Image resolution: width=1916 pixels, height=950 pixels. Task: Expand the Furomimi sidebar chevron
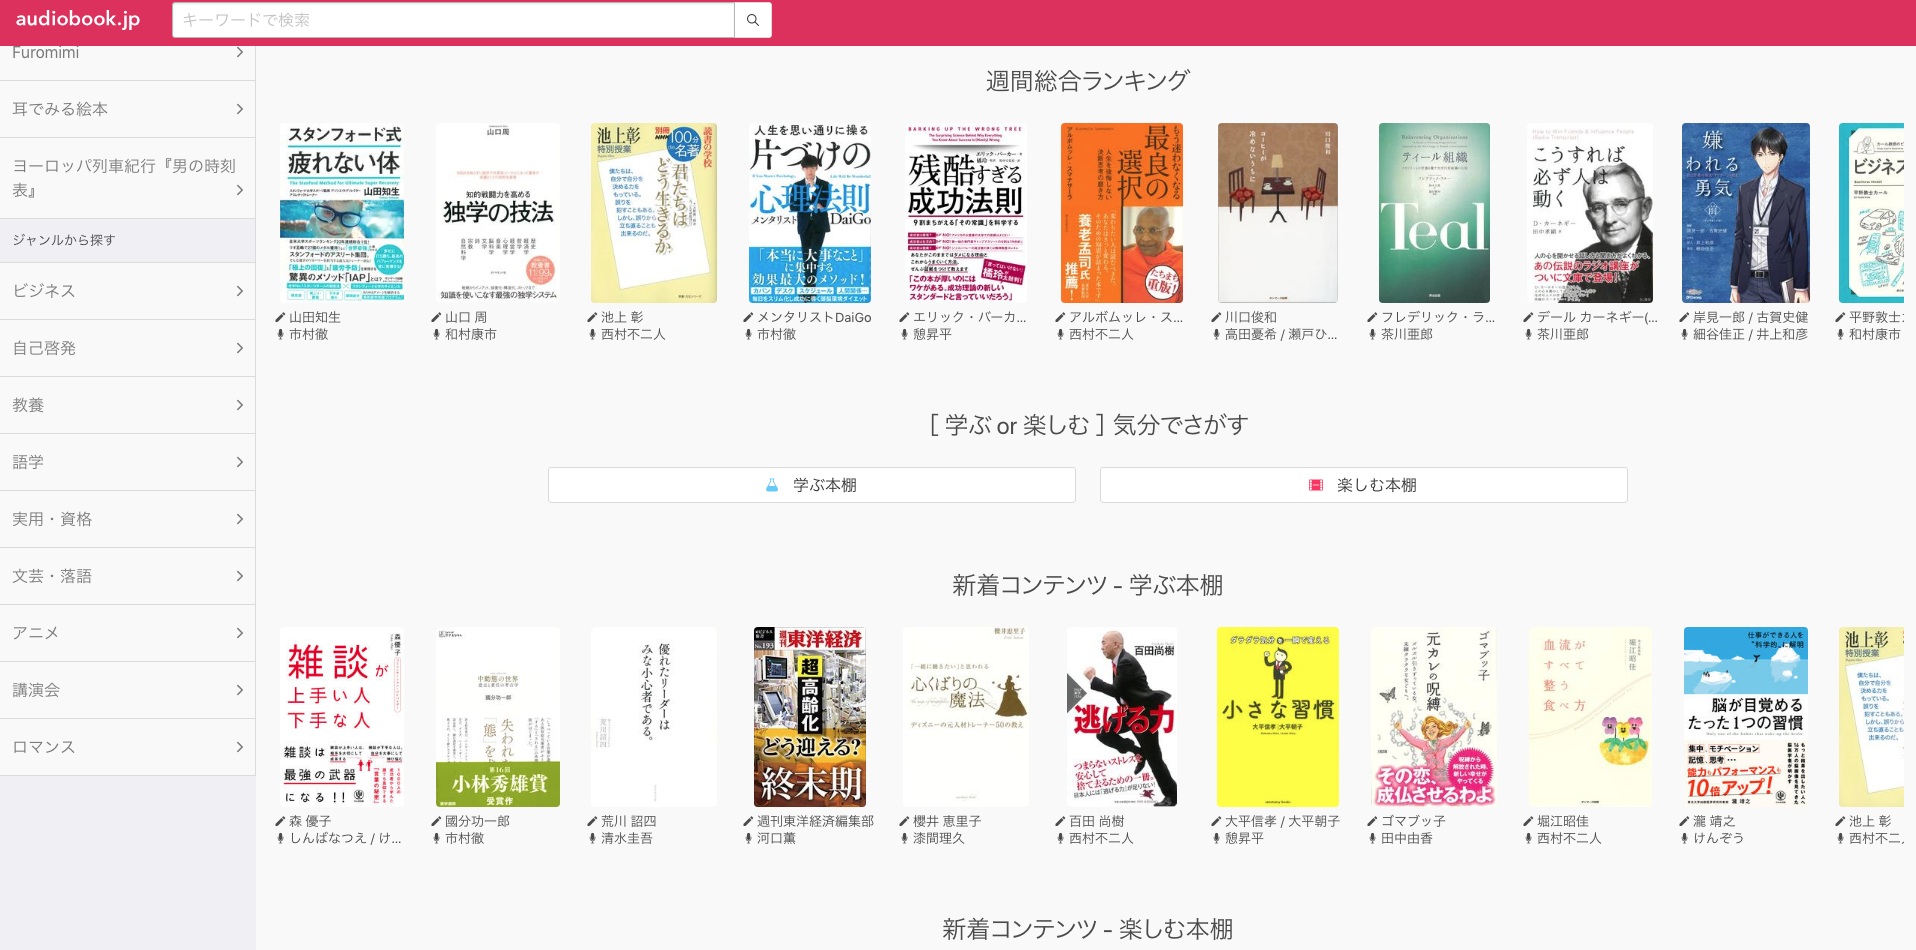[240, 52]
